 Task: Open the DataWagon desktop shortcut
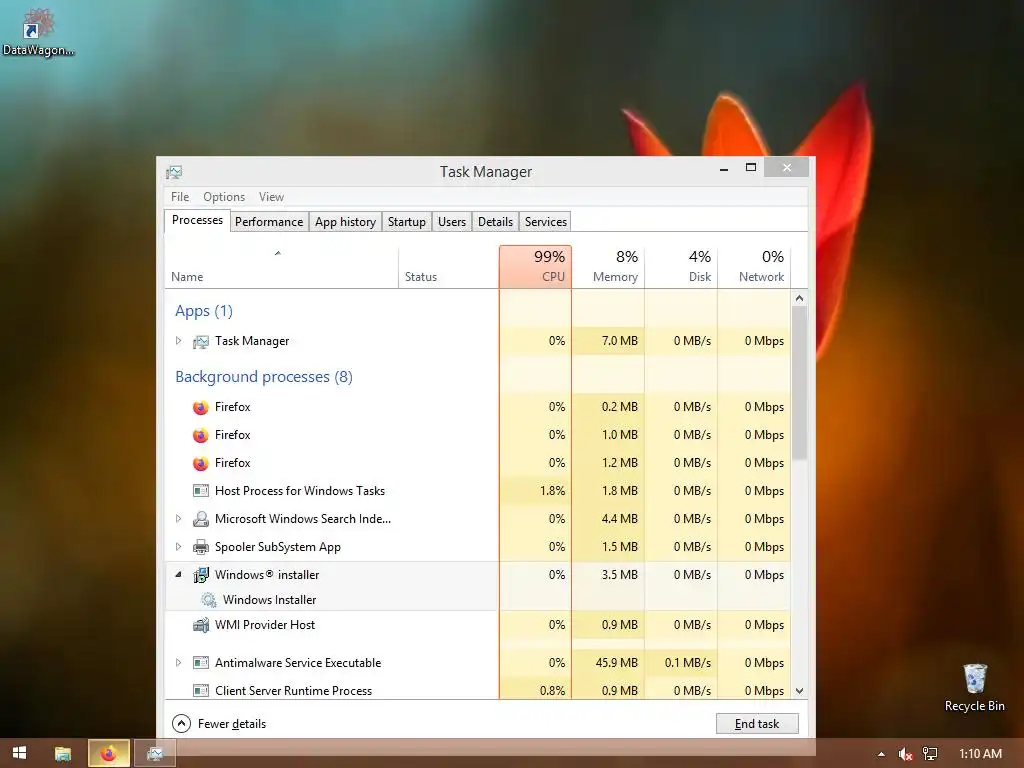pos(38,31)
